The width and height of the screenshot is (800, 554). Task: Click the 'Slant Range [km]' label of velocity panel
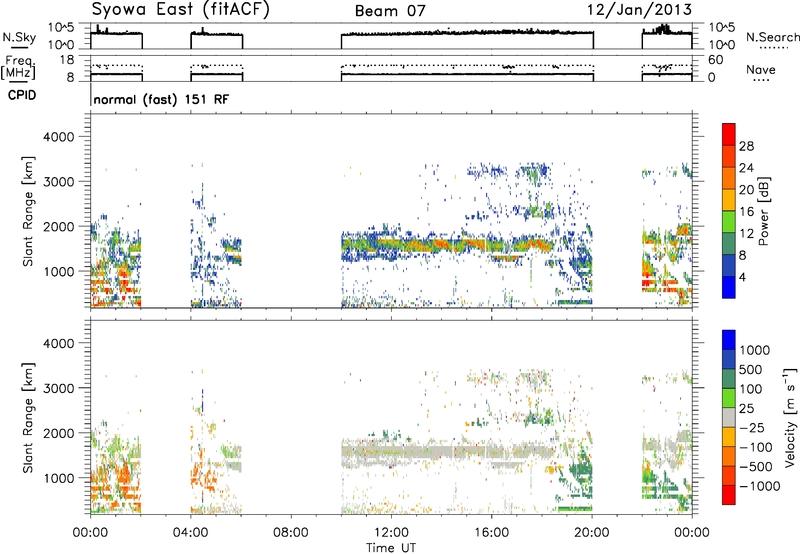coord(28,417)
